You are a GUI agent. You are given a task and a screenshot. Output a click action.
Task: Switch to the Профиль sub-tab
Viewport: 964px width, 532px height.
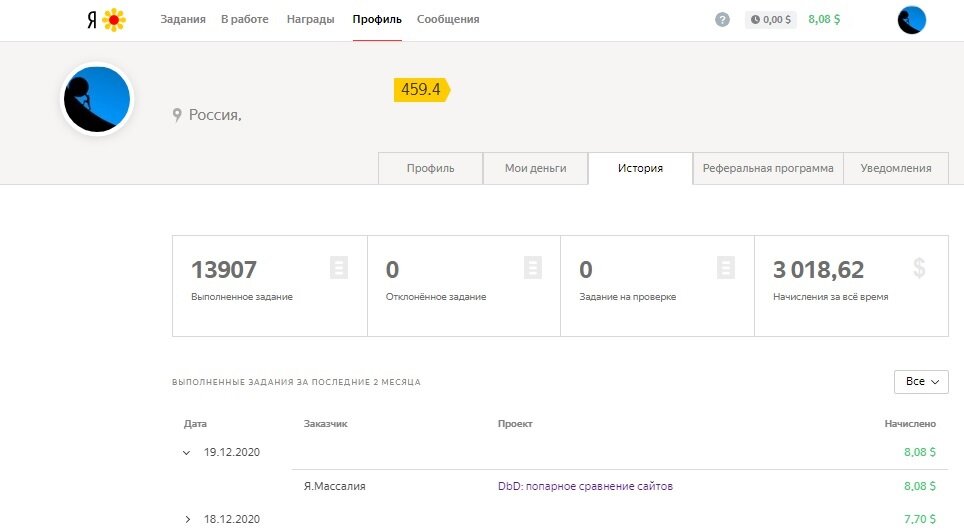tap(430, 169)
